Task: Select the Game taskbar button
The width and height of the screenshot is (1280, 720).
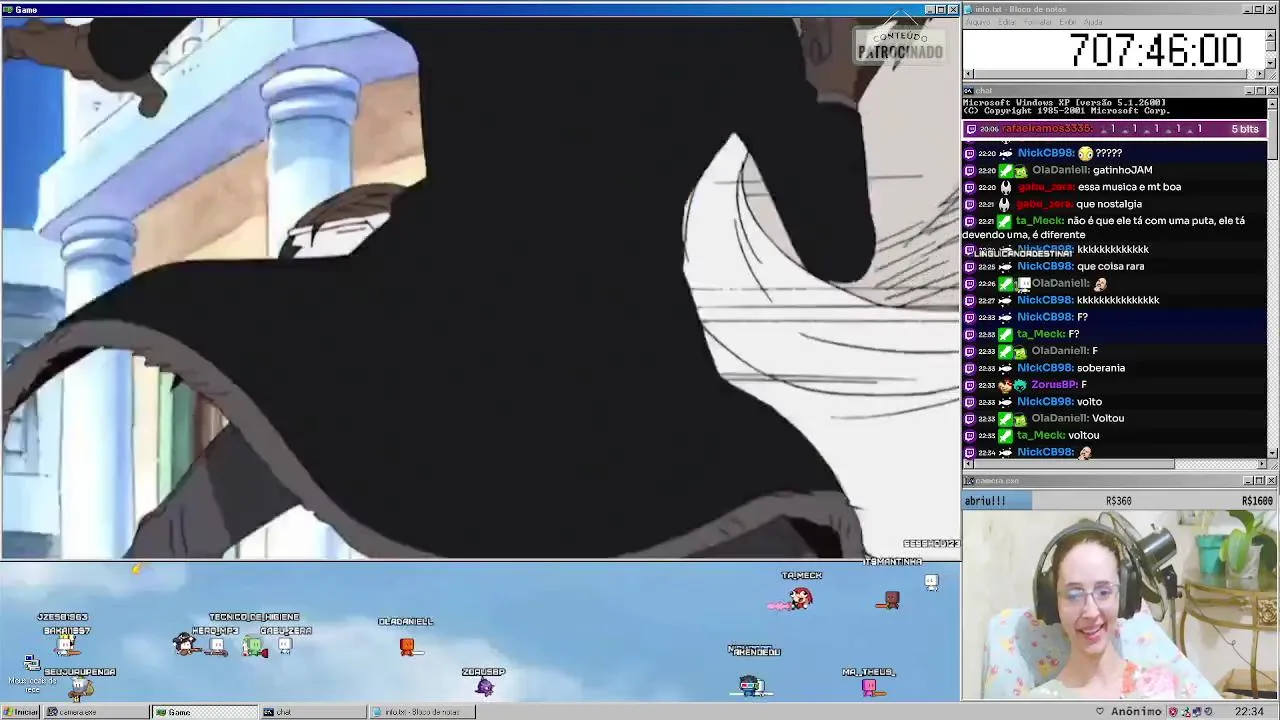Action: 204,712
